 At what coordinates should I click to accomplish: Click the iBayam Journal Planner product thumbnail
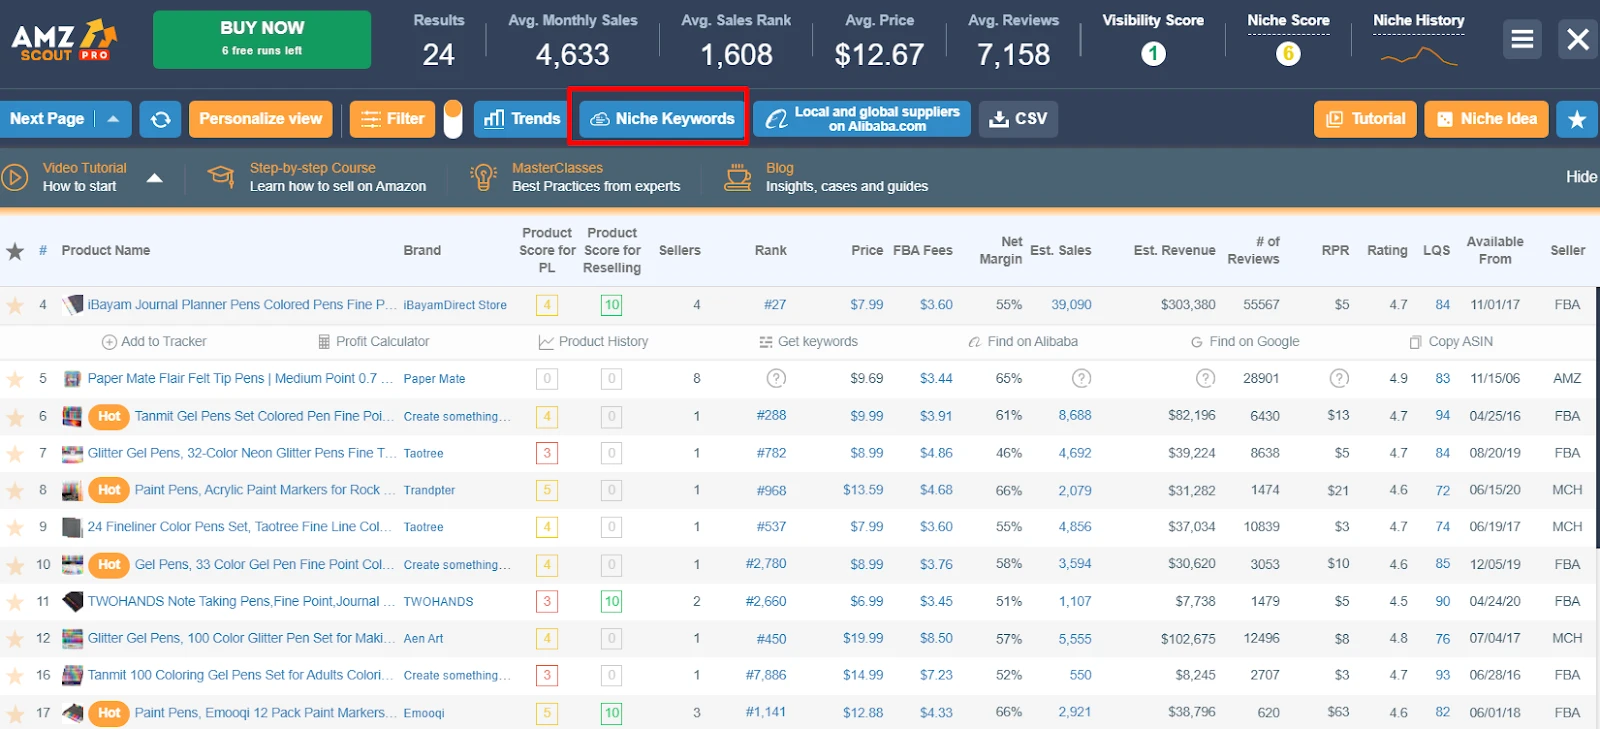click(x=72, y=305)
